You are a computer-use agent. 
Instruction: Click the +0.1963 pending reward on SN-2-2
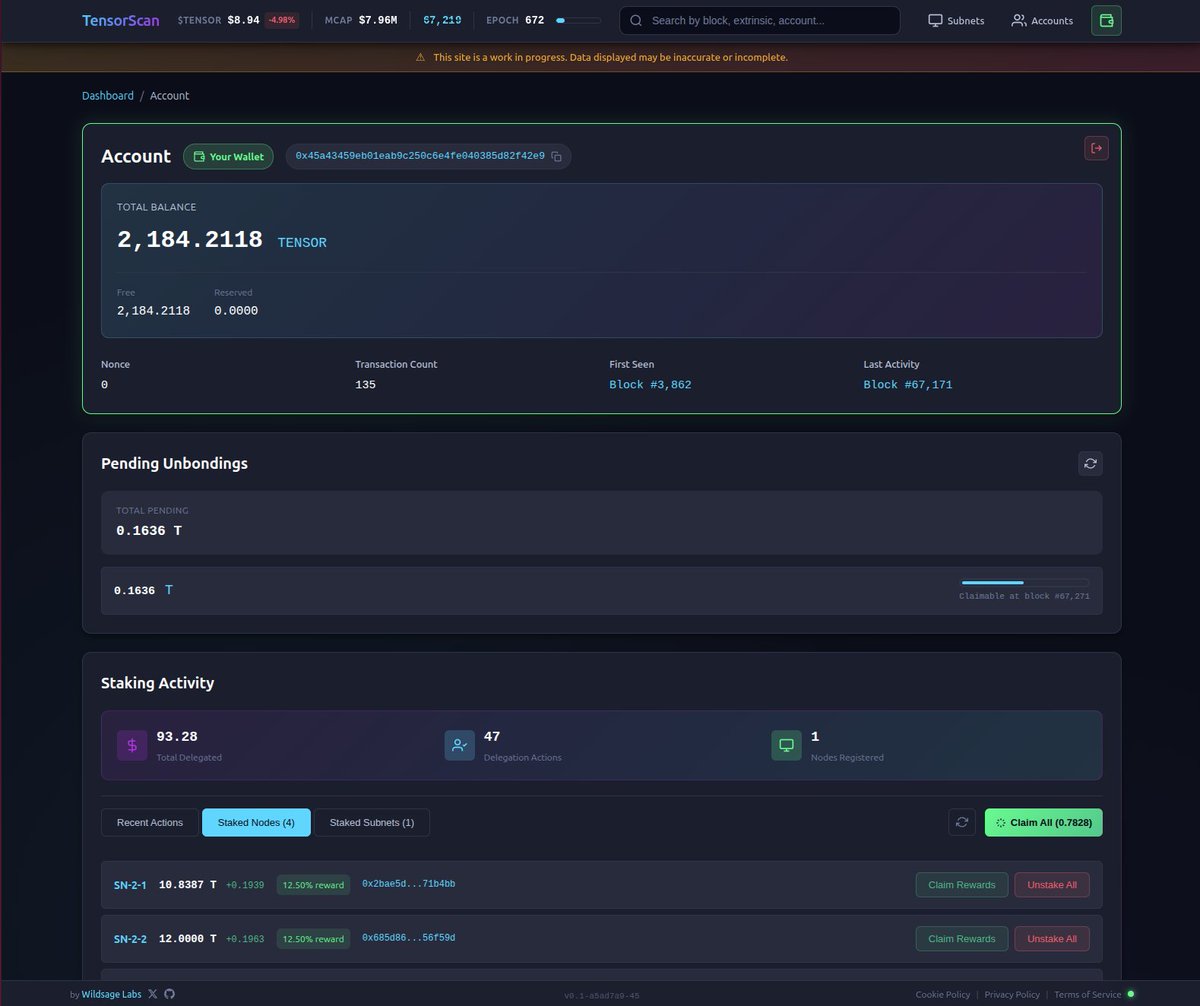(245, 939)
